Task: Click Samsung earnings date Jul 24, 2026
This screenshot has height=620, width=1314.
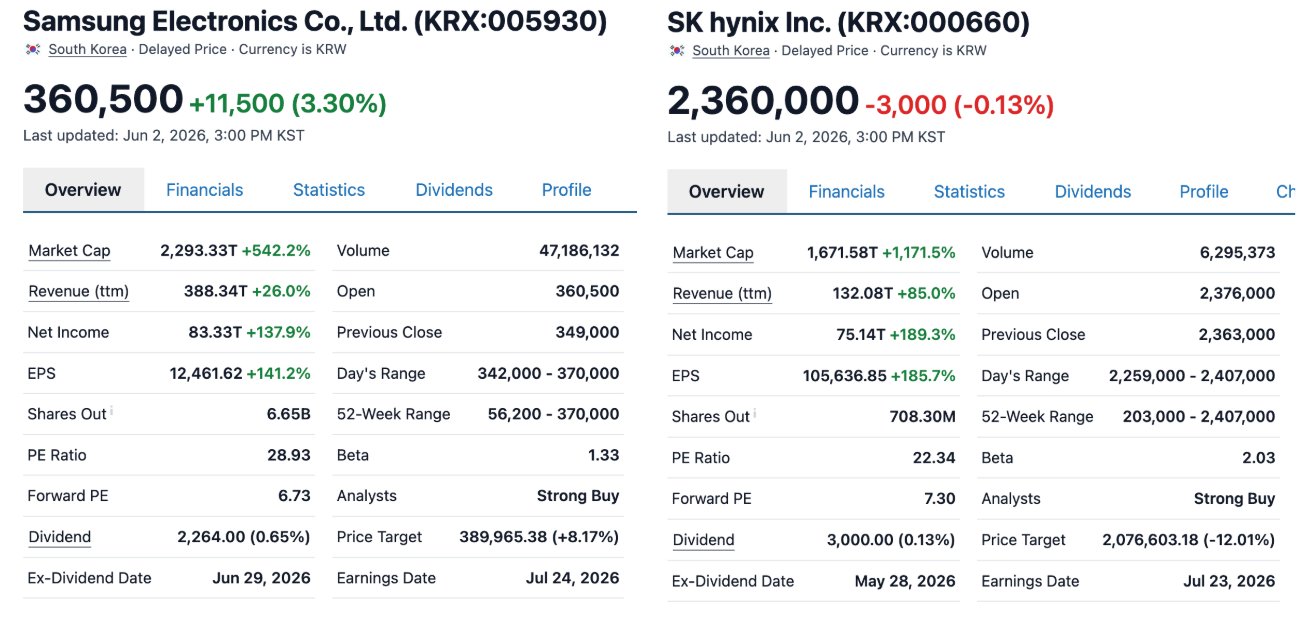Action: tap(573, 578)
